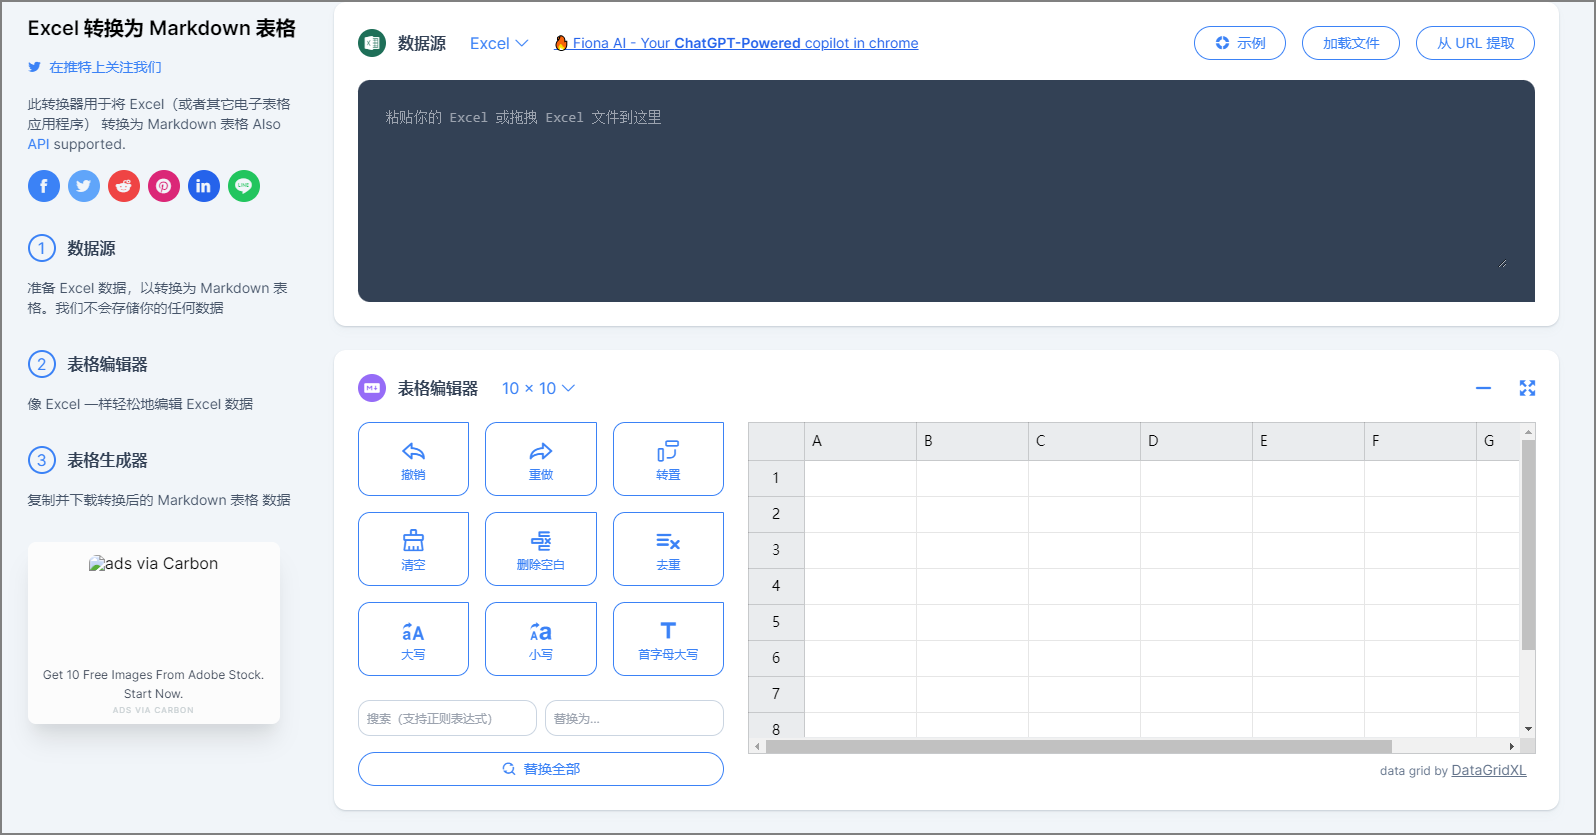This screenshot has height=835, width=1596.
Task: Select column B header in grid
Action: pyautogui.click(x=972, y=441)
